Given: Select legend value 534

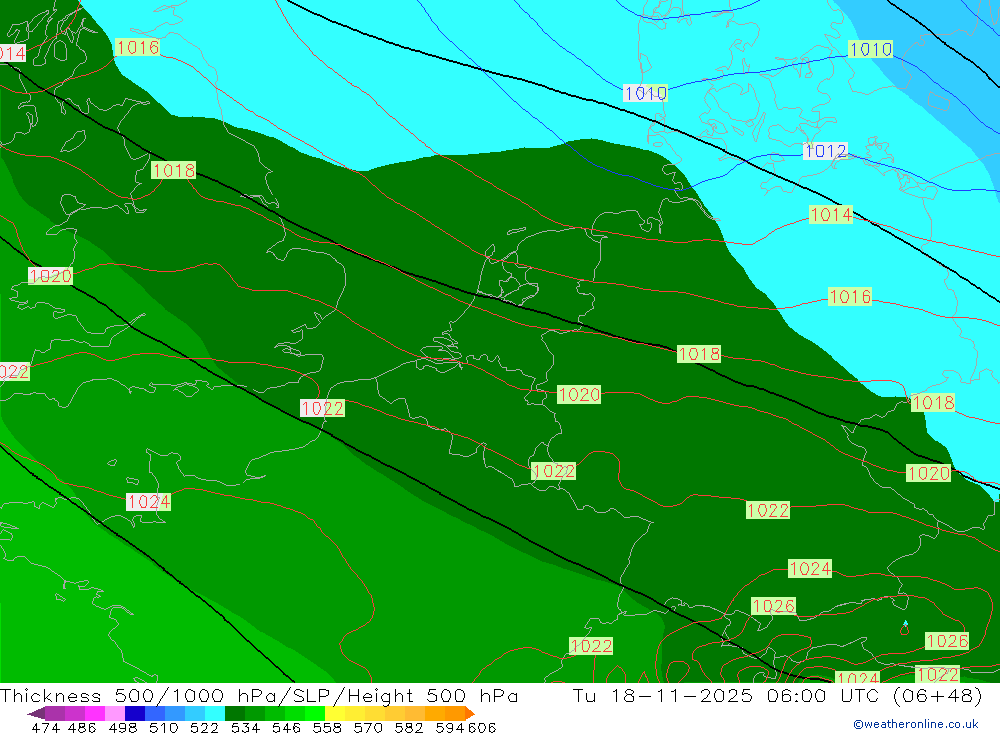Looking at the screenshot, I should [245, 727].
